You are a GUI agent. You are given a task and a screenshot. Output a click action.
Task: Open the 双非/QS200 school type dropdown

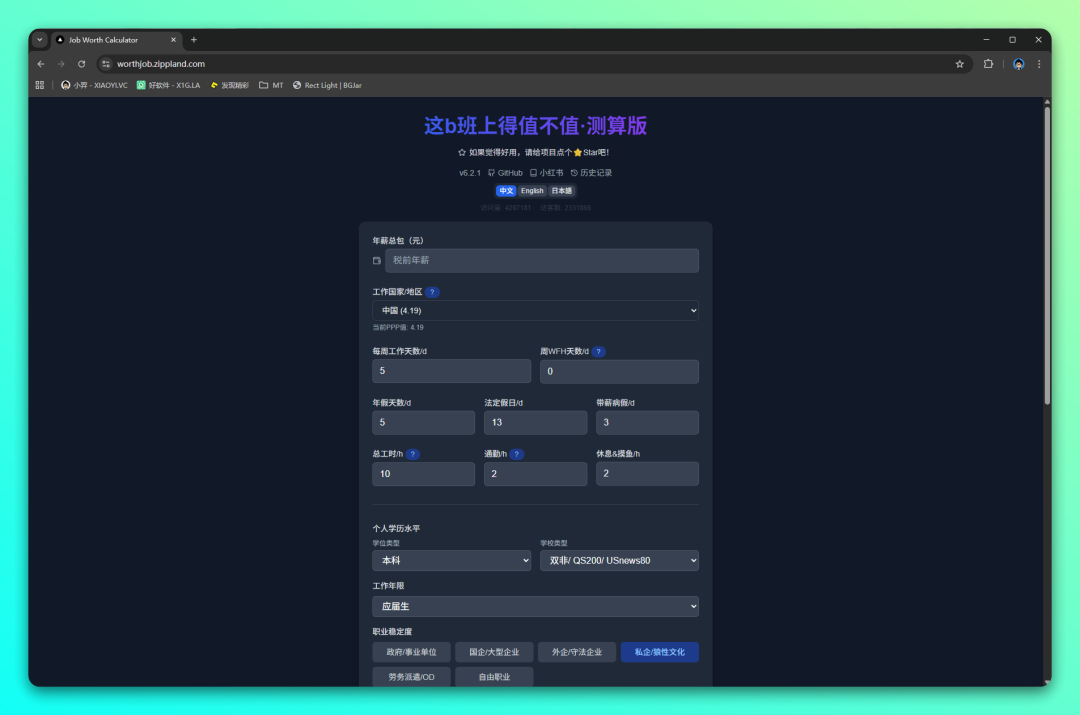click(x=619, y=561)
